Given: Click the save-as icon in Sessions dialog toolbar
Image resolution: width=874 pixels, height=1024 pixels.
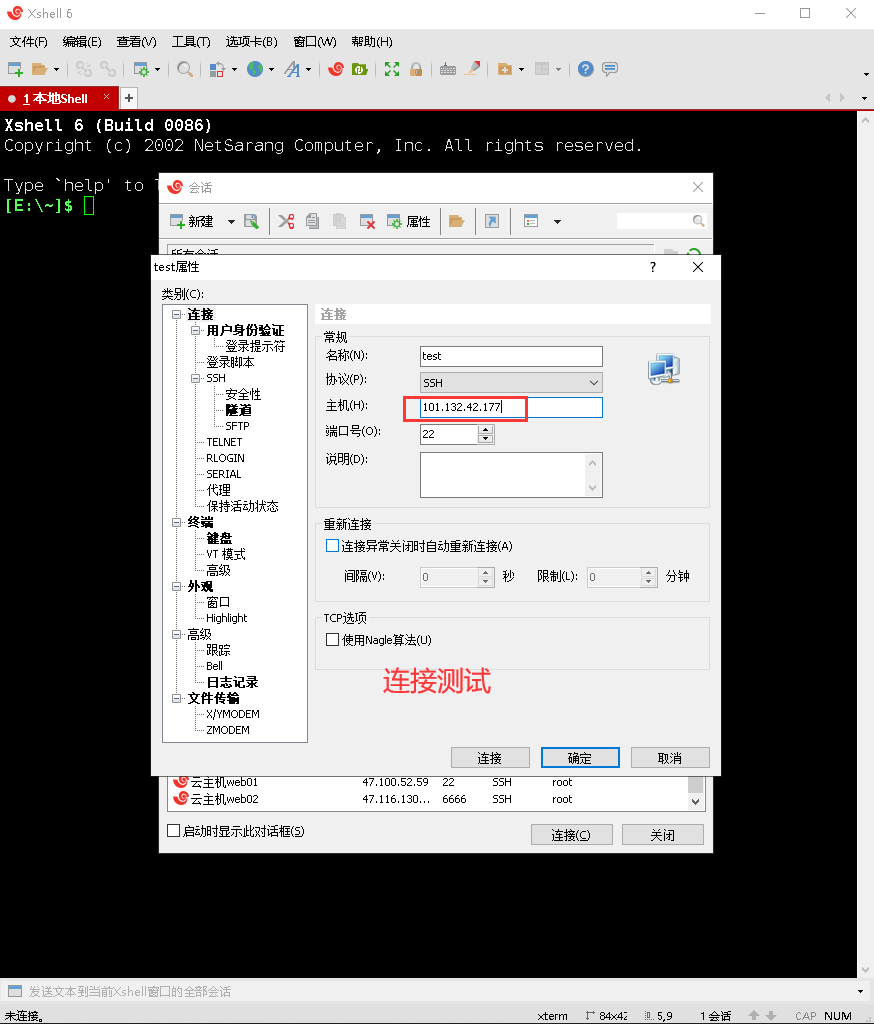Looking at the screenshot, I should 251,221.
